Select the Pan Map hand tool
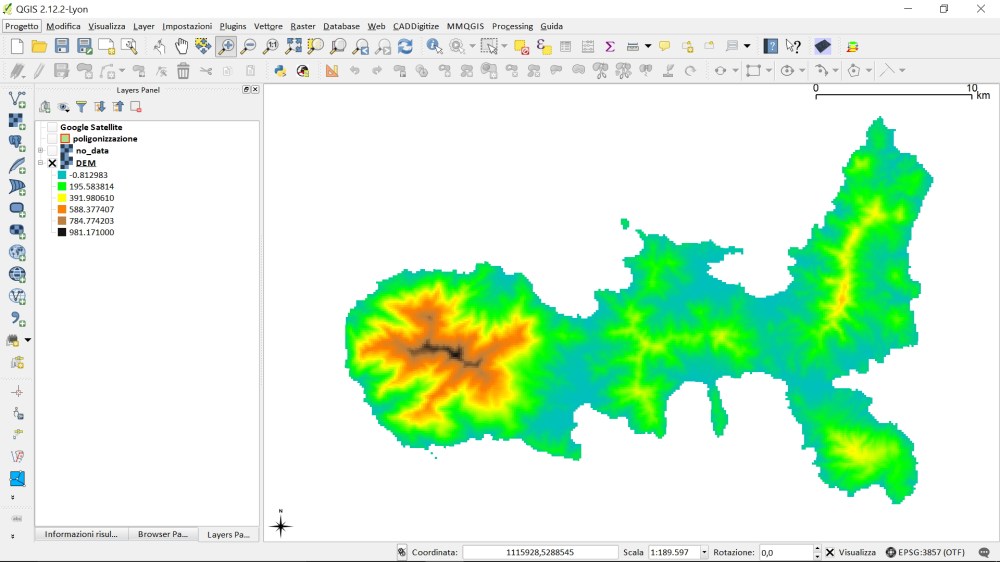 181,46
